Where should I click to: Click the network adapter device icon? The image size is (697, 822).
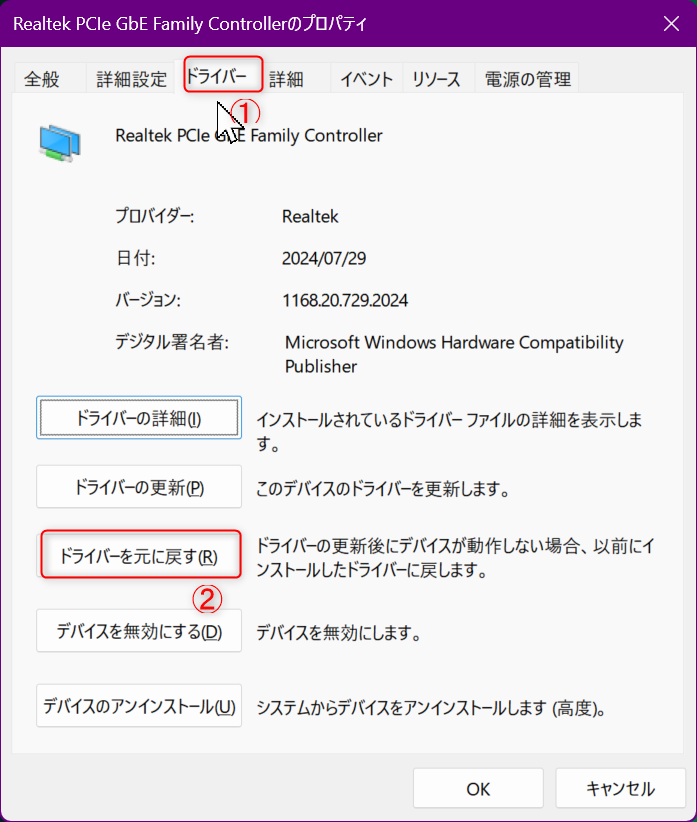click(60, 143)
